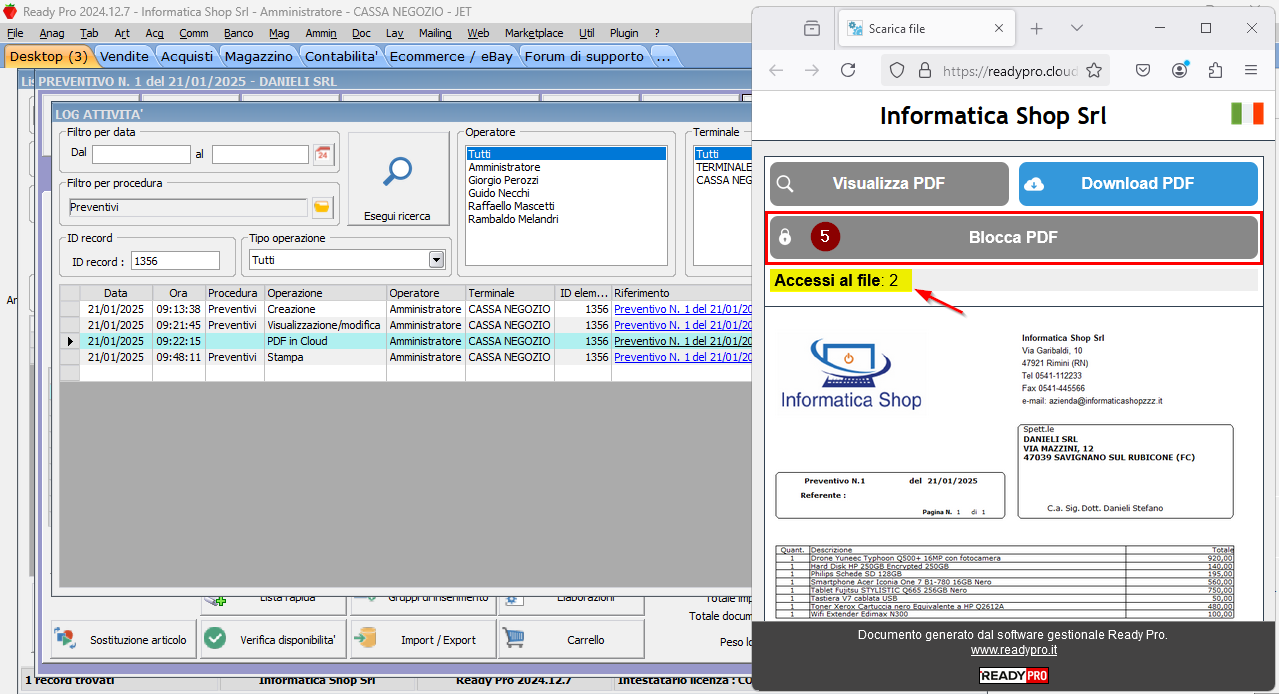Select Giorgio Perozzi in Operatore list
Screen dimensions: 1279x694
click(504, 180)
